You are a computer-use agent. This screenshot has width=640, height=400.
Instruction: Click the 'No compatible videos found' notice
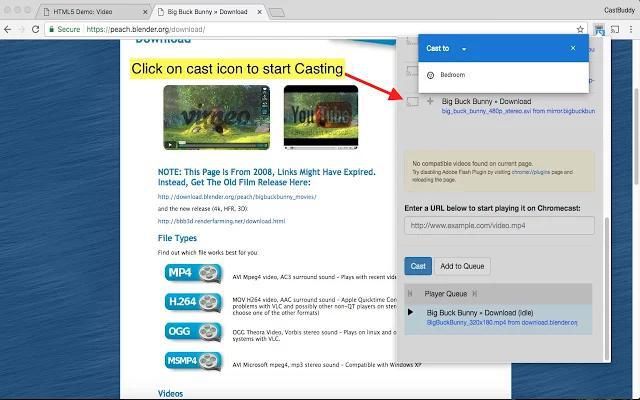499,171
